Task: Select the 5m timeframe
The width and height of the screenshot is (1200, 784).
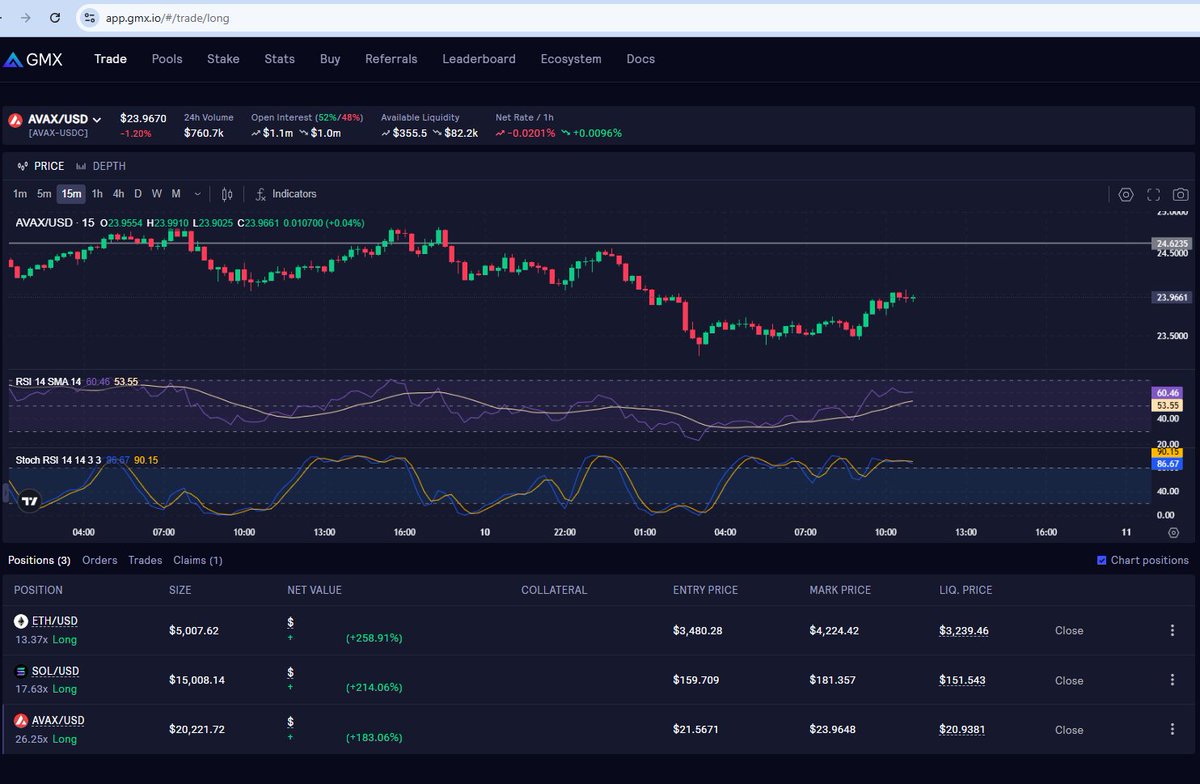Action: (x=44, y=194)
